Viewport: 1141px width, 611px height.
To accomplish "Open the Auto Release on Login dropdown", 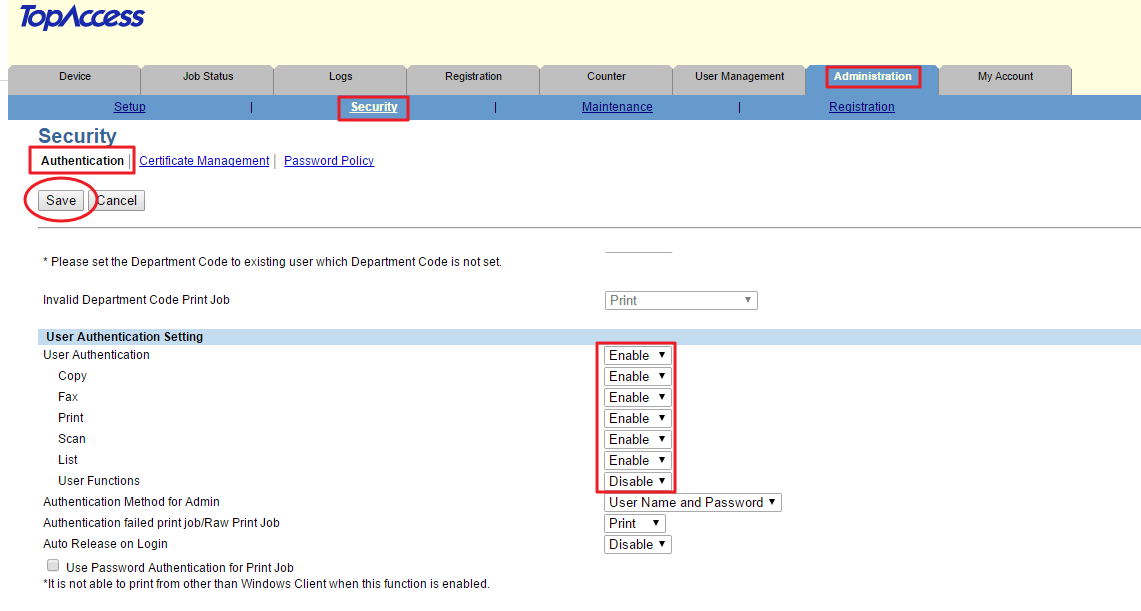I will tap(637, 544).
